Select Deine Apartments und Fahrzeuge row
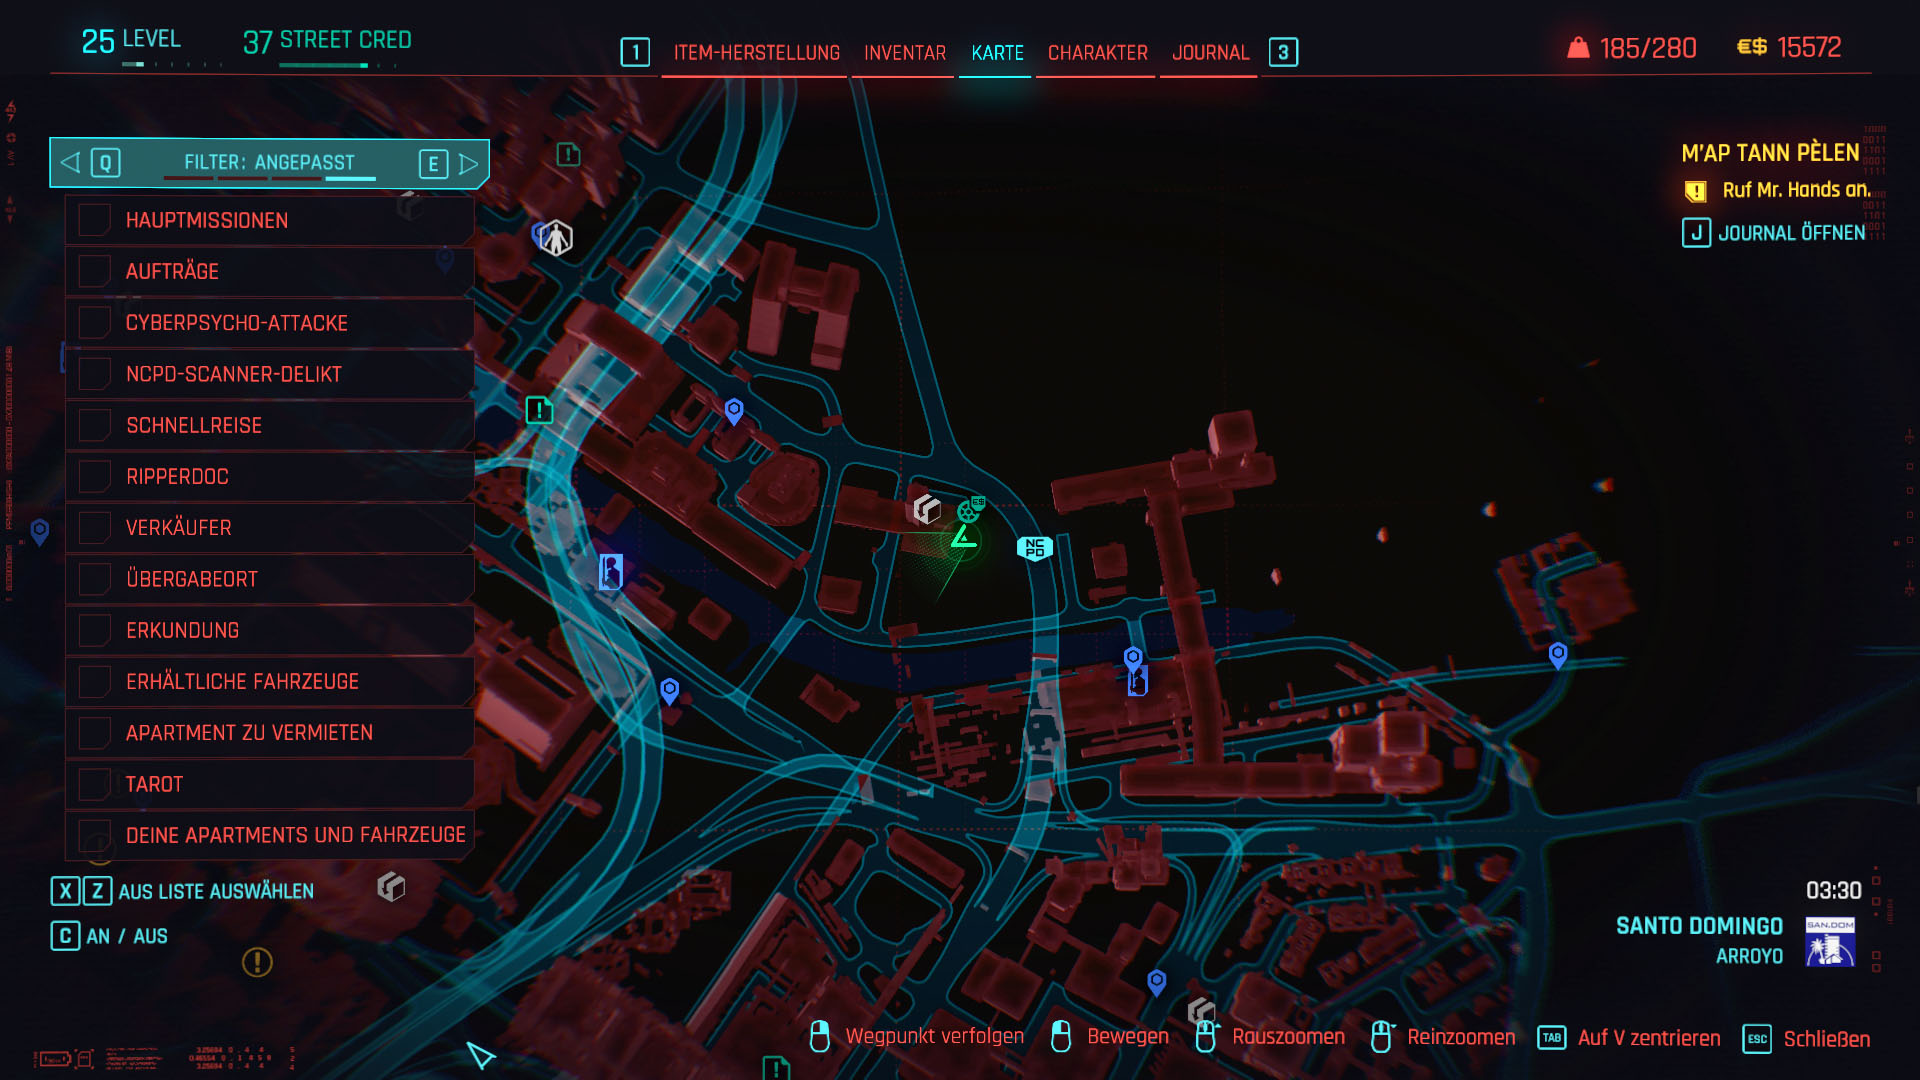The width and height of the screenshot is (1920, 1080). coord(269,835)
